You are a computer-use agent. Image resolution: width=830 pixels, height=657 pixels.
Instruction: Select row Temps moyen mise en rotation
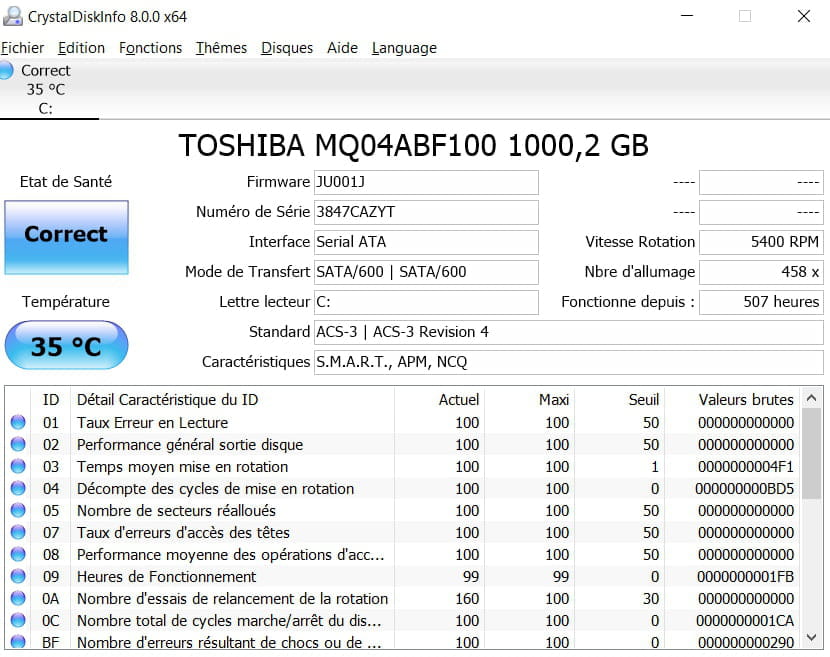(x=403, y=466)
